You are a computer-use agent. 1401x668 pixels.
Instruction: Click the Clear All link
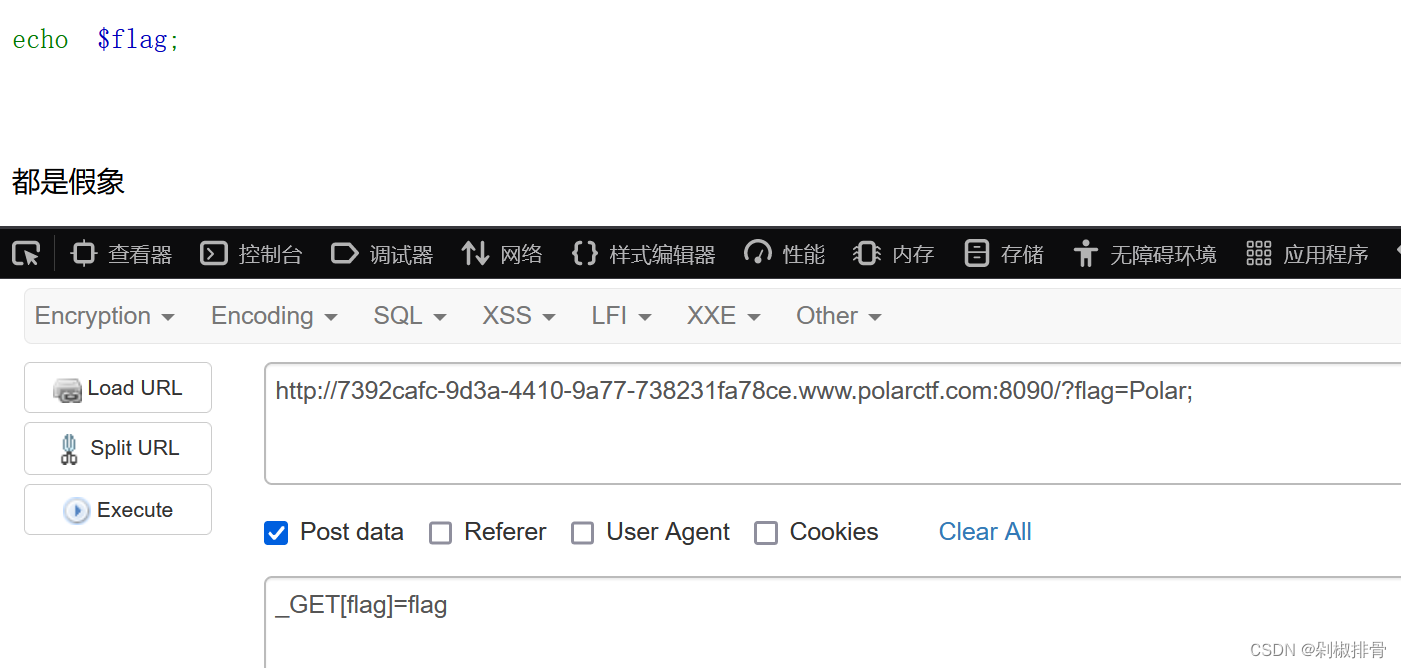pos(985,532)
